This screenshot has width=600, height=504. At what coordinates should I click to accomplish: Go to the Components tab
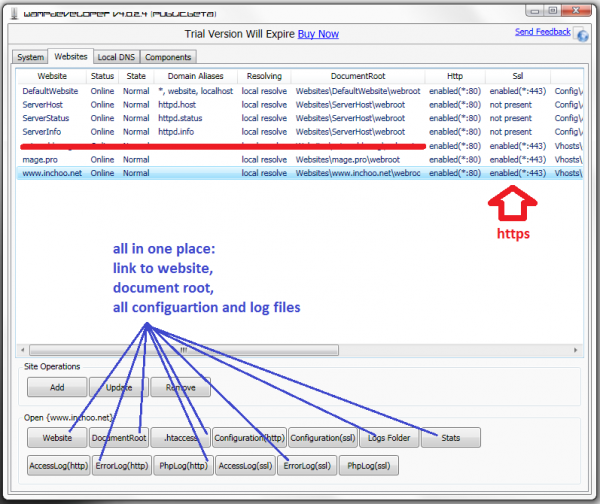tap(168, 57)
